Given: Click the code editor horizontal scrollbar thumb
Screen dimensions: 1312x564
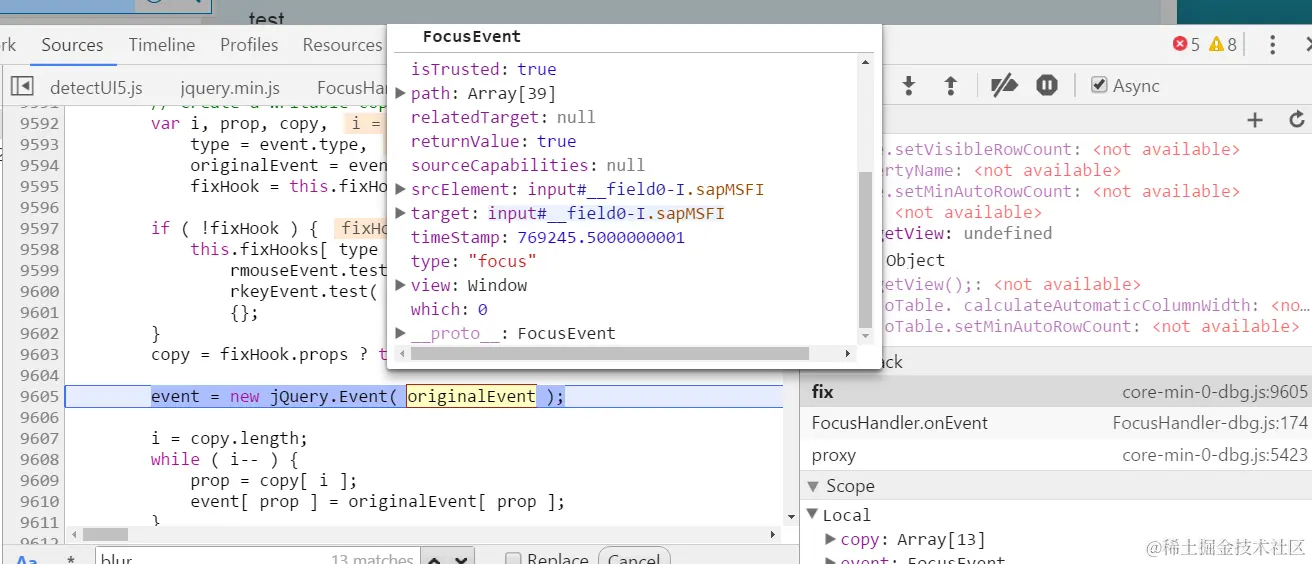Looking at the screenshot, I should click(105, 534).
